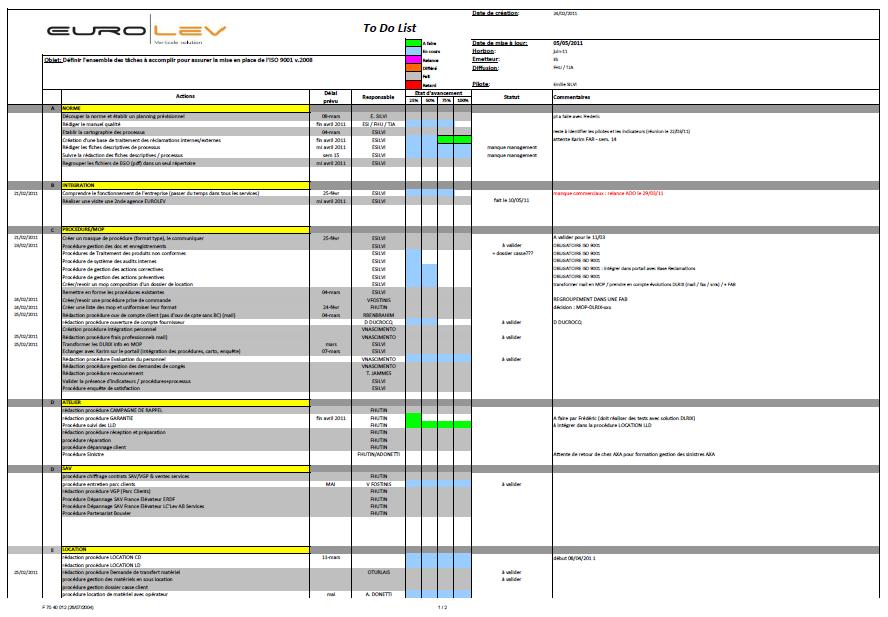Click the "V FOSTINIS" cell in the SAV section
Image resolution: width=888 pixels, height=617 pixels.
[378, 484]
